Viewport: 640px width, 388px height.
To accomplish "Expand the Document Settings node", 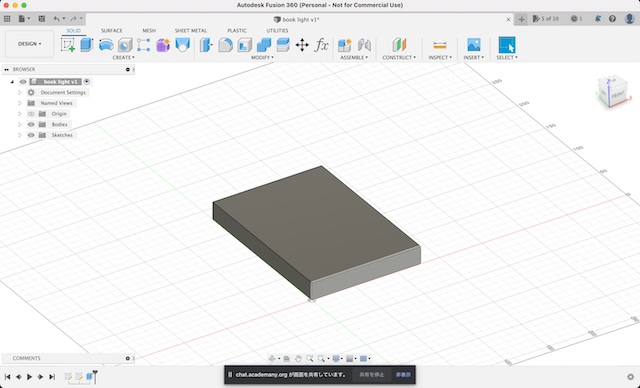I will (20, 93).
